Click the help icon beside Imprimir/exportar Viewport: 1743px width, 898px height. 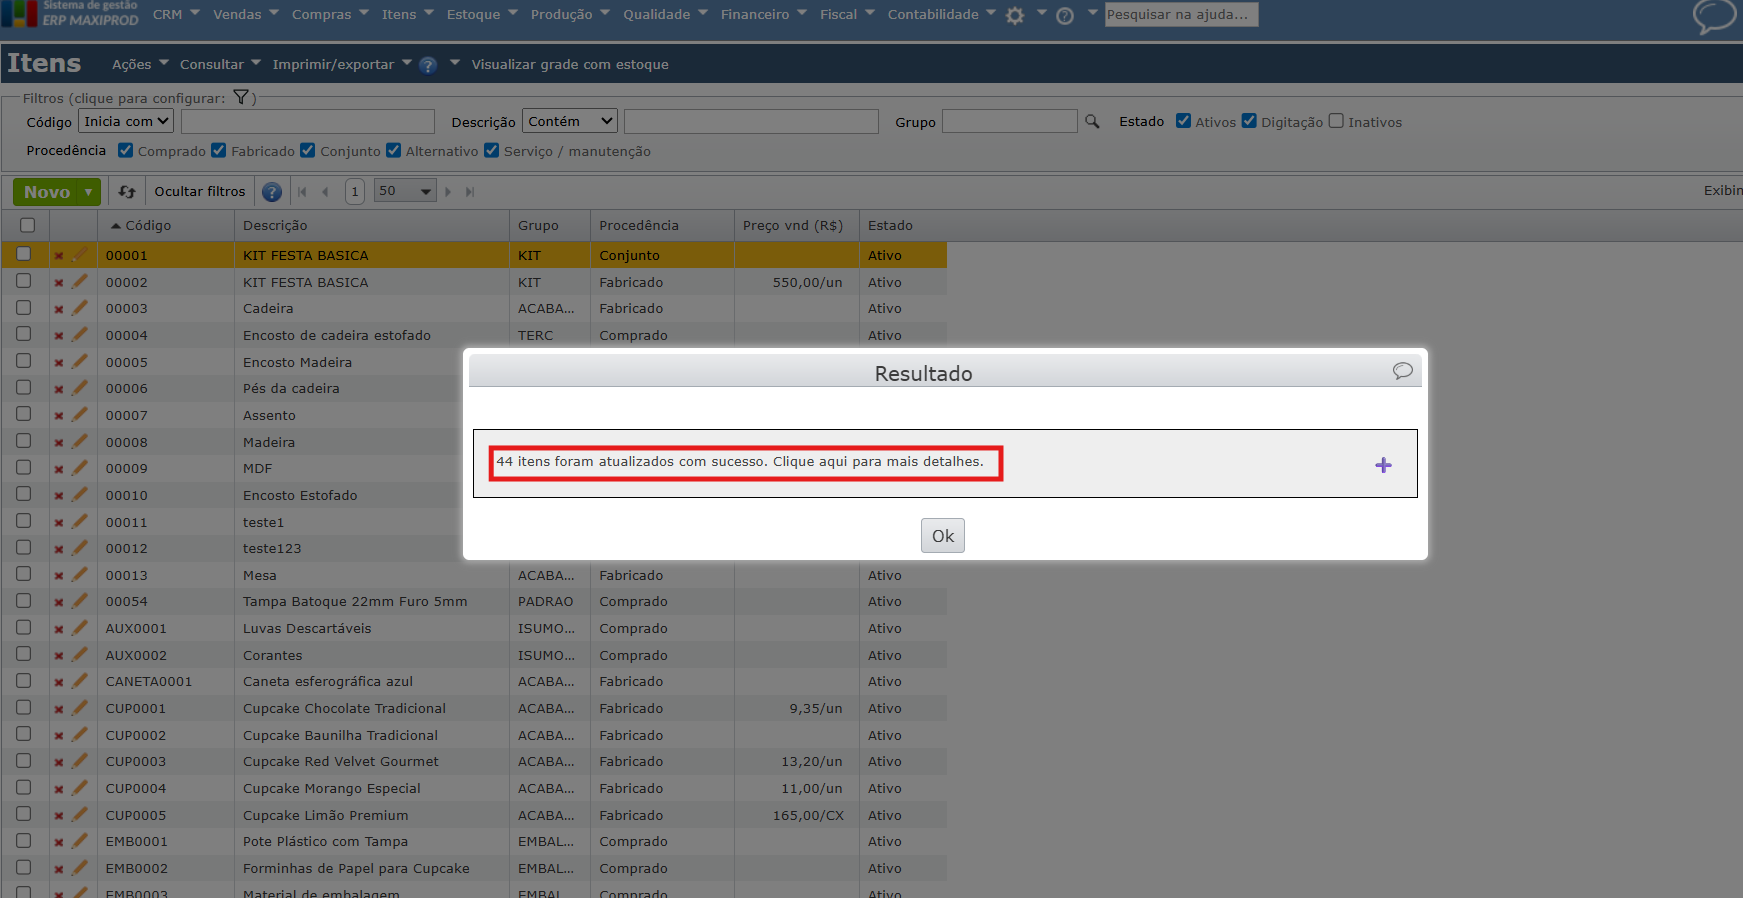428,65
